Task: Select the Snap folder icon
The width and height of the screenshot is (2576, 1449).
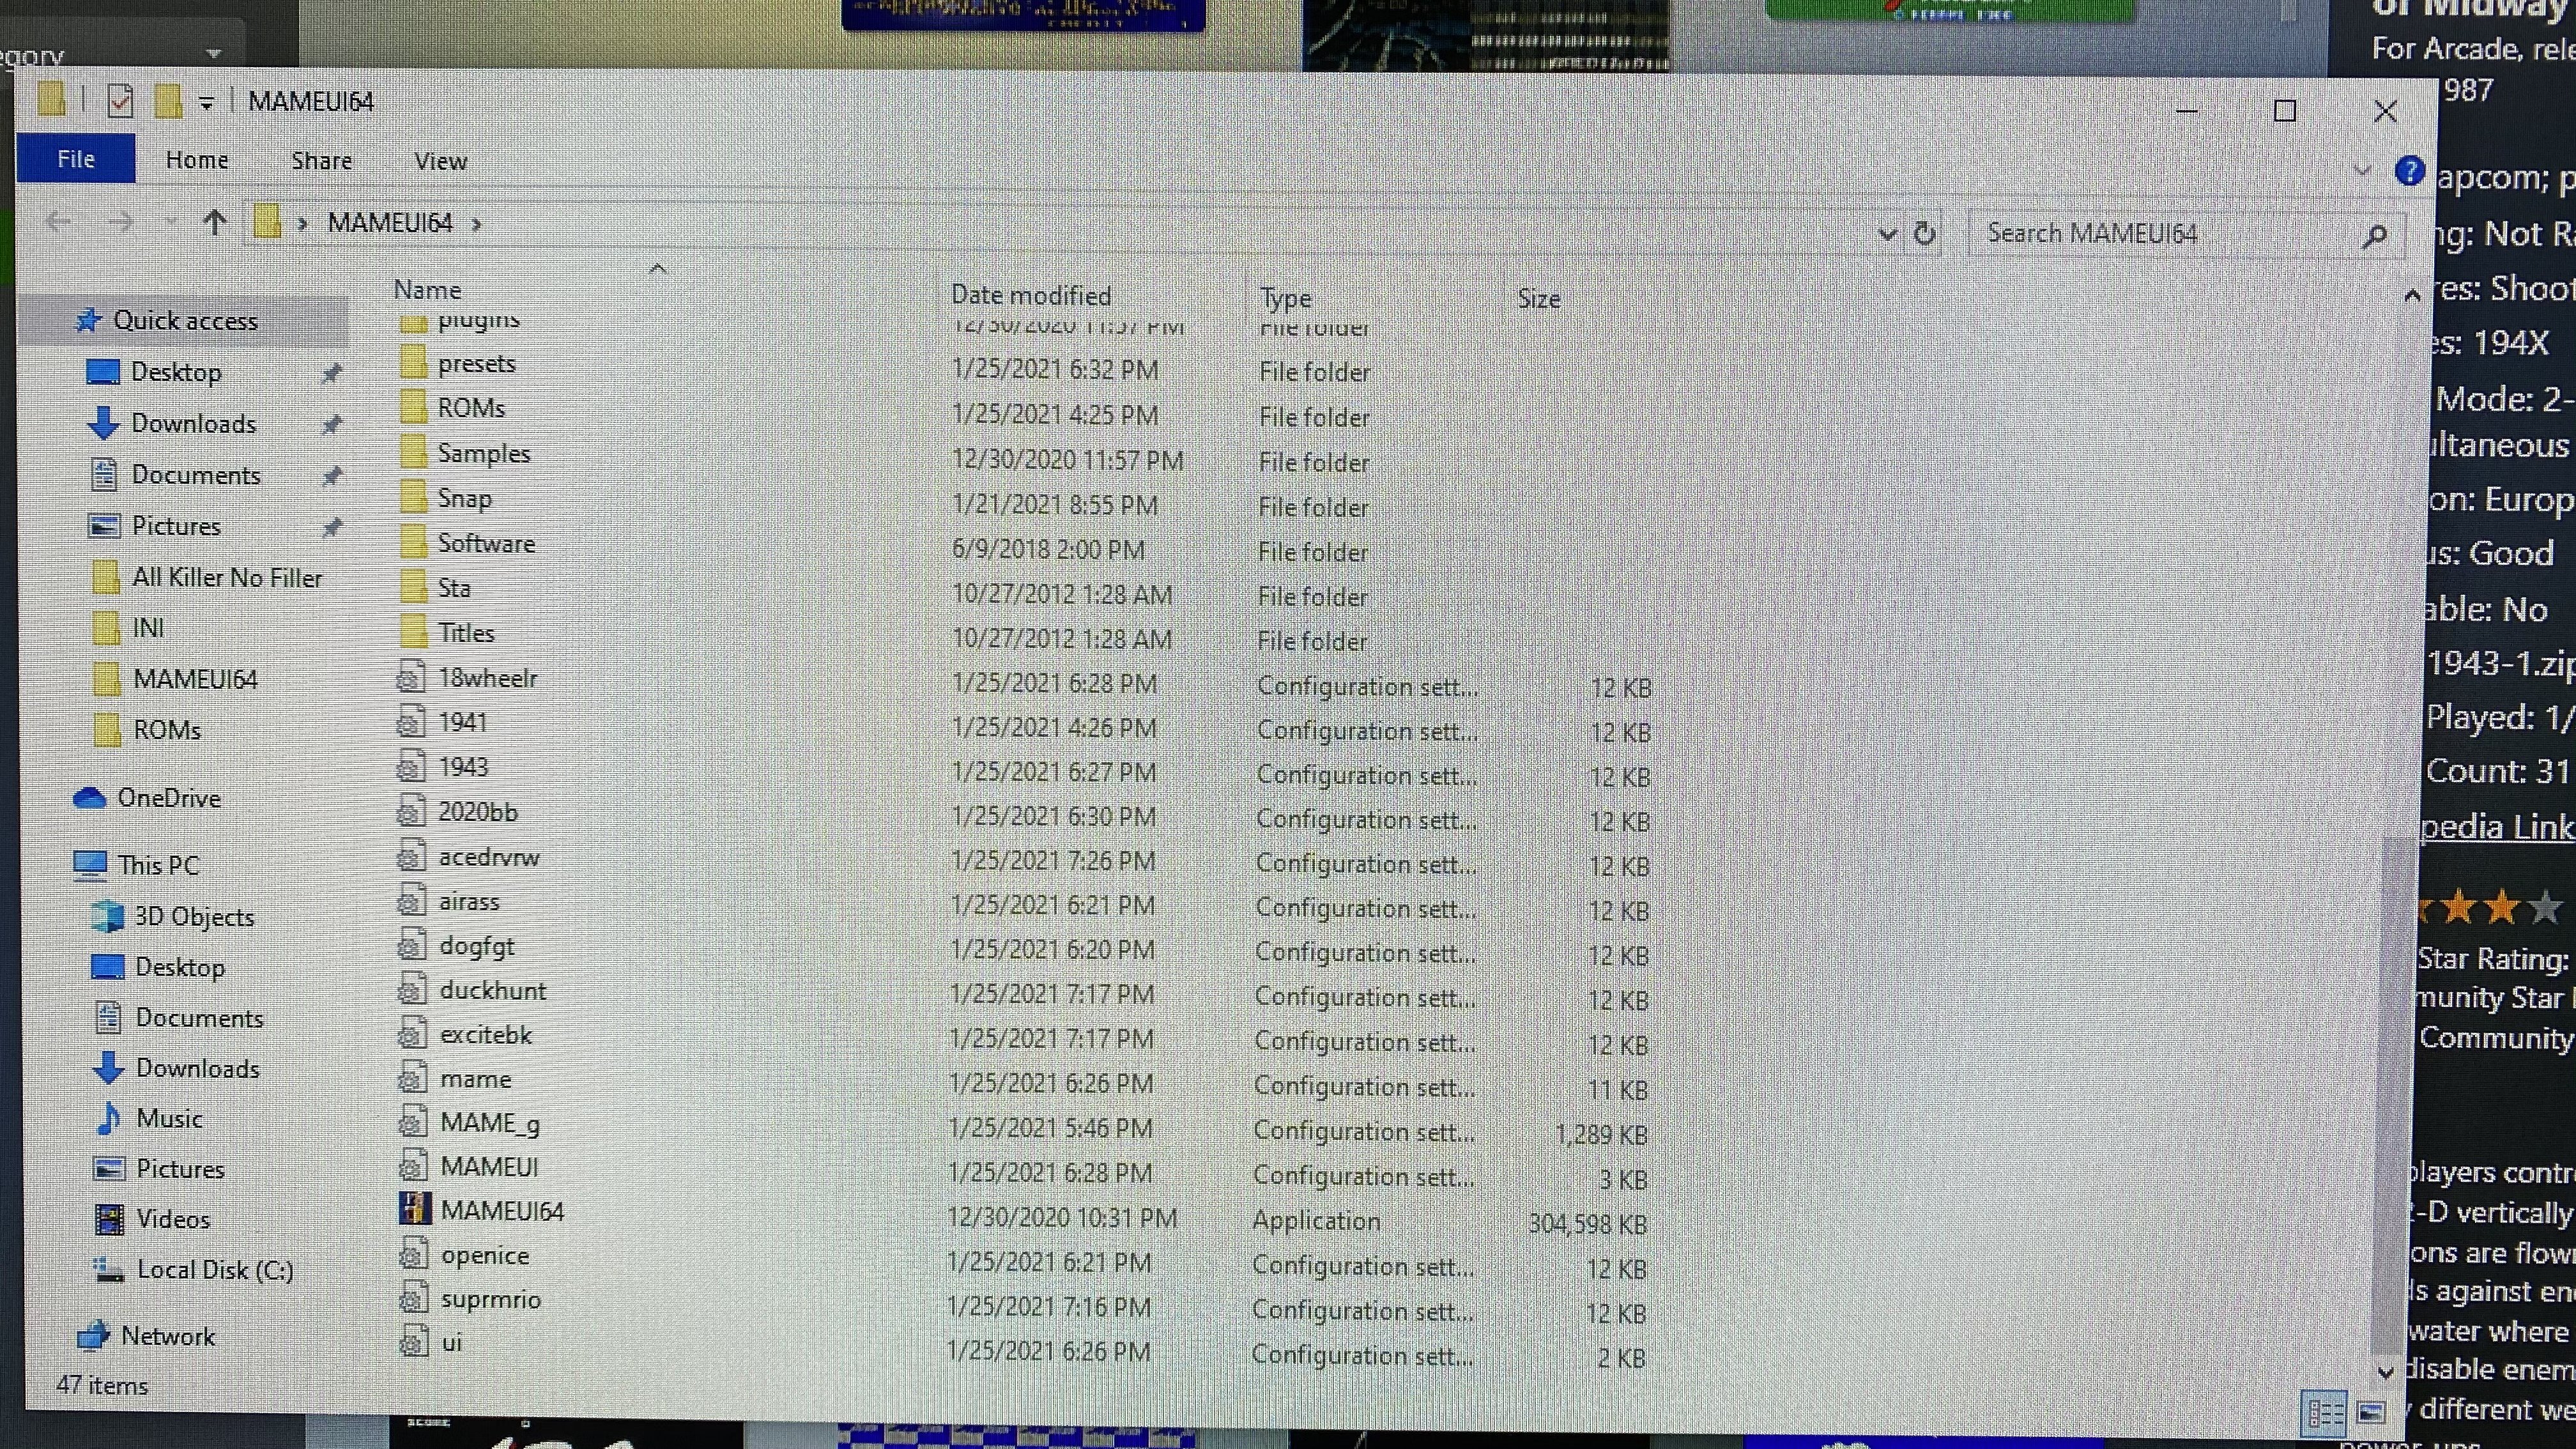Action: pos(413,497)
